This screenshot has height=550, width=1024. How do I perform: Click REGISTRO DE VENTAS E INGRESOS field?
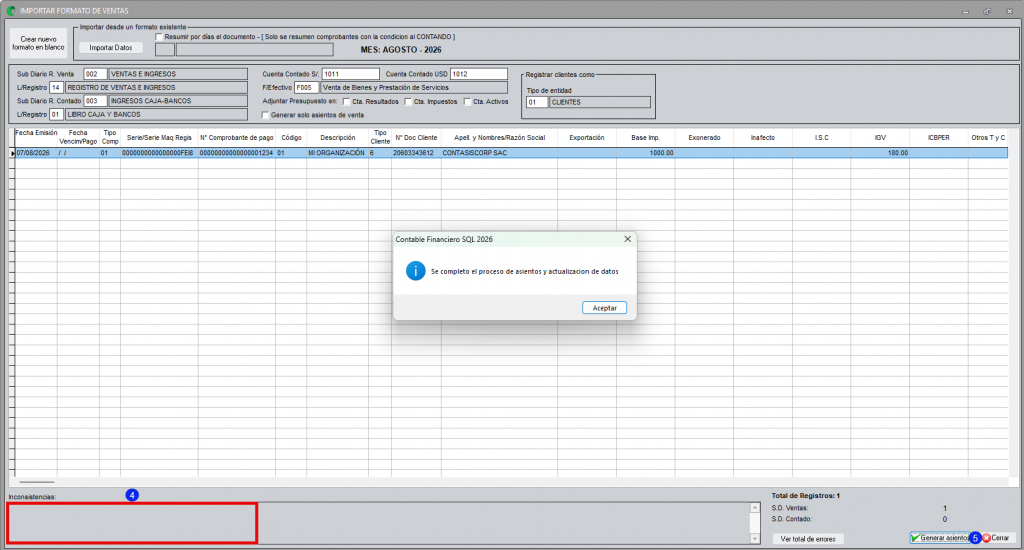157,88
